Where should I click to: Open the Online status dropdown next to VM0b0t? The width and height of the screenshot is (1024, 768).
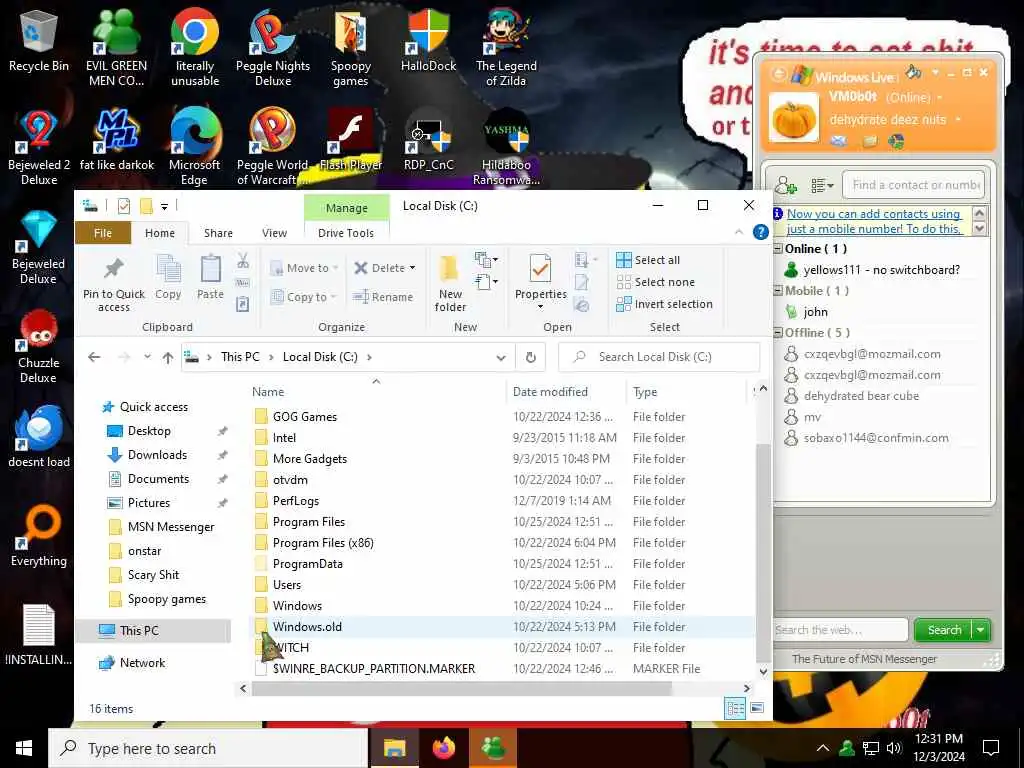pos(940,98)
